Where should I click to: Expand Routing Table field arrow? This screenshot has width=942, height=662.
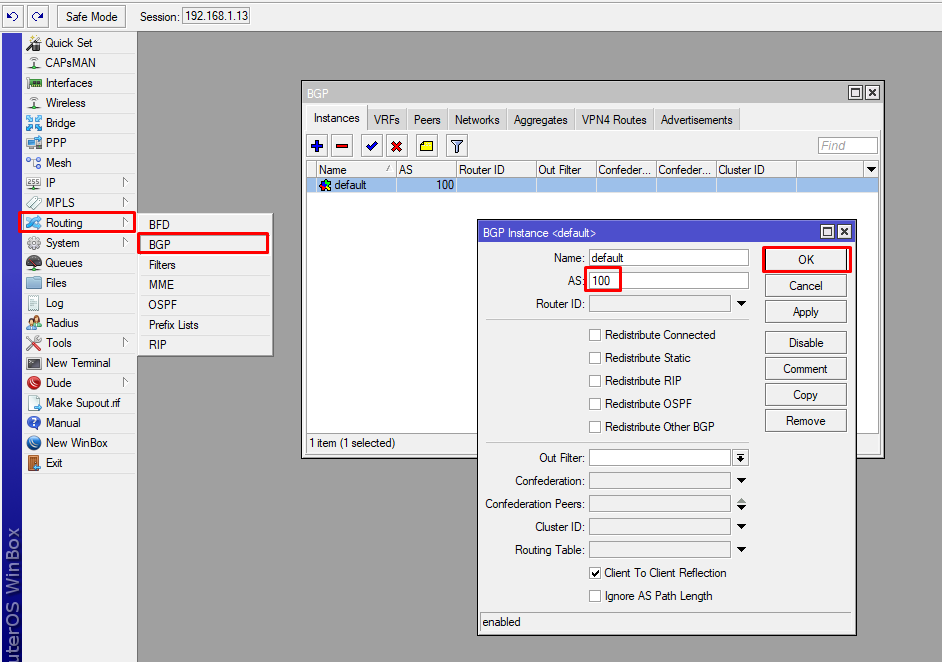click(741, 550)
